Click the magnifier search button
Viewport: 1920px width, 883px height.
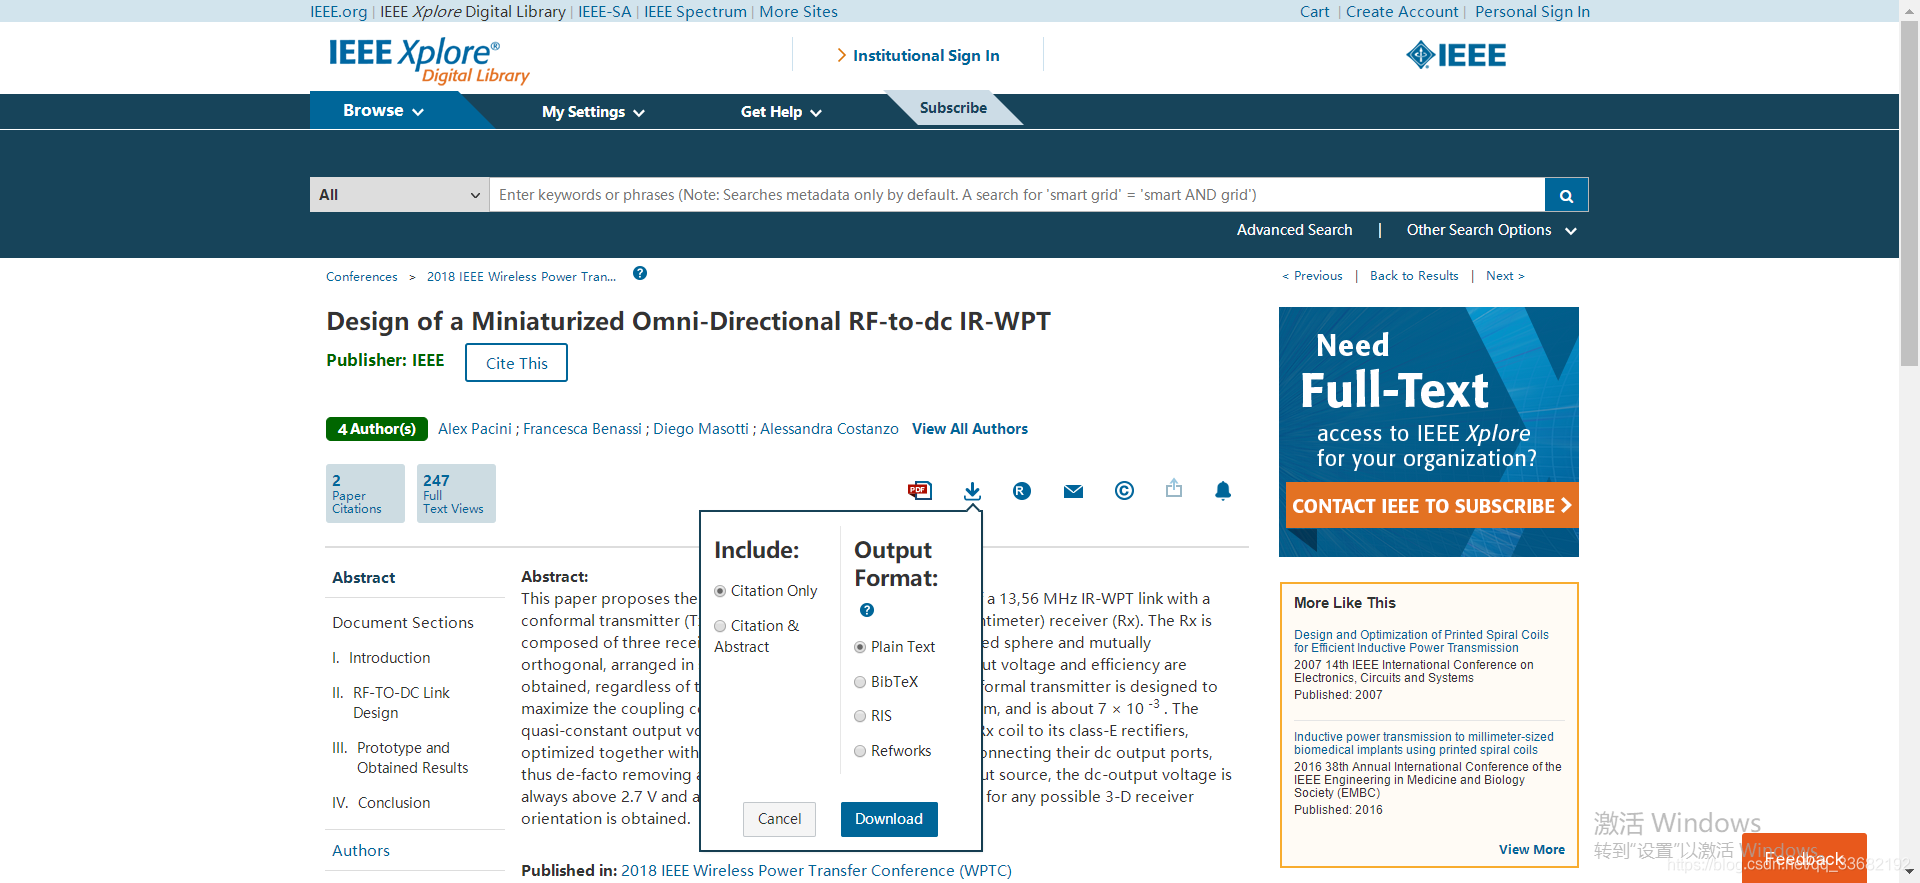[x=1566, y=195]
